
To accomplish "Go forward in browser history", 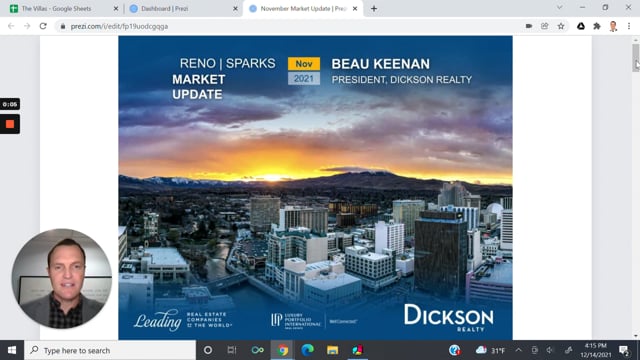I will click(27, 26).
